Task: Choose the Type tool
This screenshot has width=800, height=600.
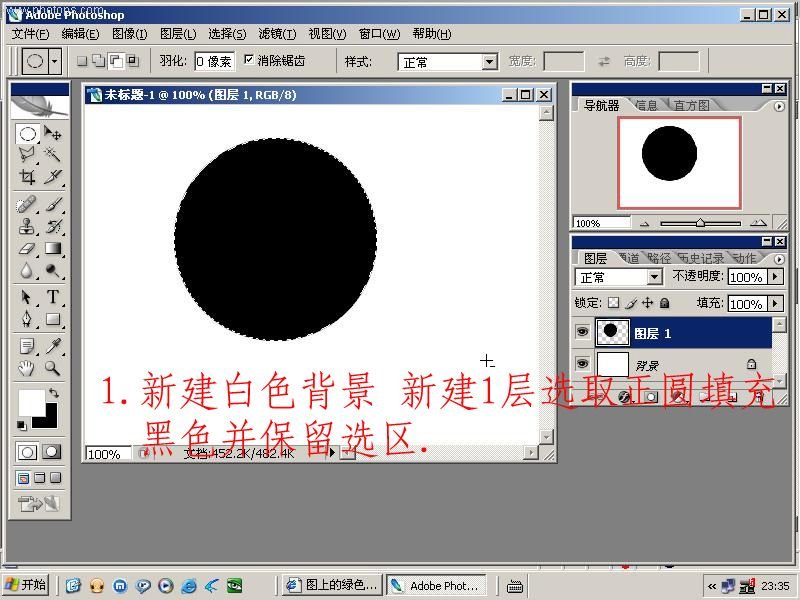Action: 53,297
